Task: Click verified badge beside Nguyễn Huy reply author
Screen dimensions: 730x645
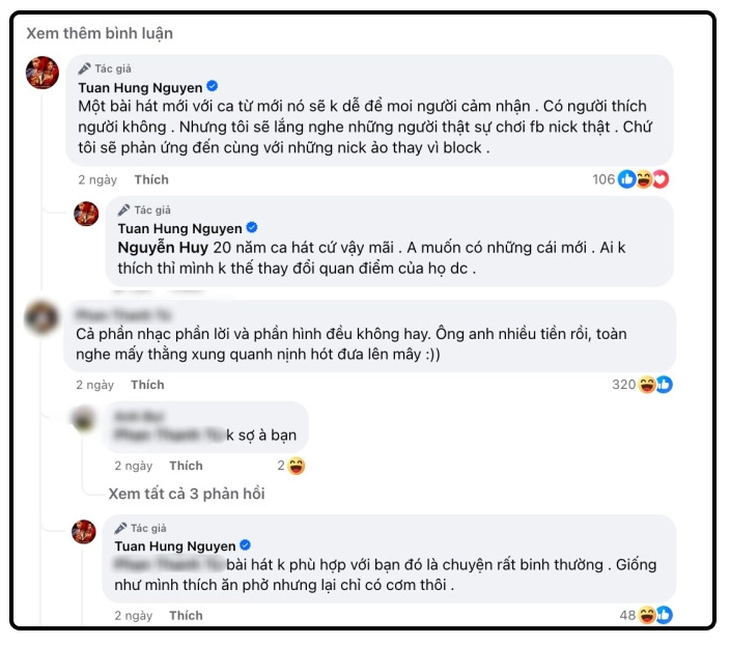Action: (252, 227)
